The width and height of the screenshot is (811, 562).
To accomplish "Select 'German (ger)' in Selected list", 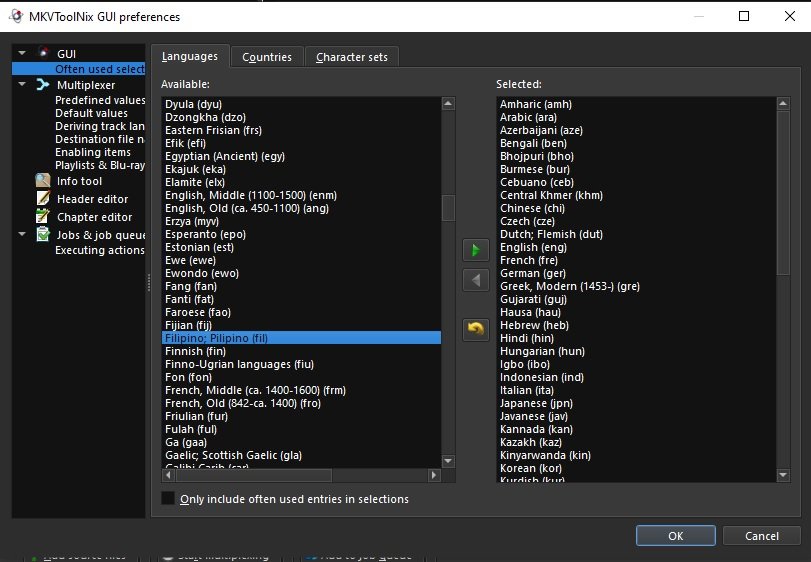I will (x=636, y=273).
